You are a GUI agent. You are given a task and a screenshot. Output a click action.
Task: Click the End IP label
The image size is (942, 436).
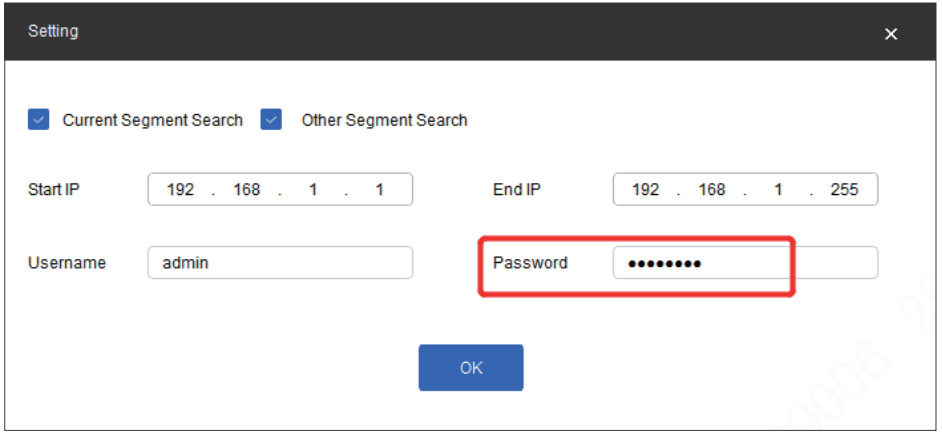pos(517,190)
